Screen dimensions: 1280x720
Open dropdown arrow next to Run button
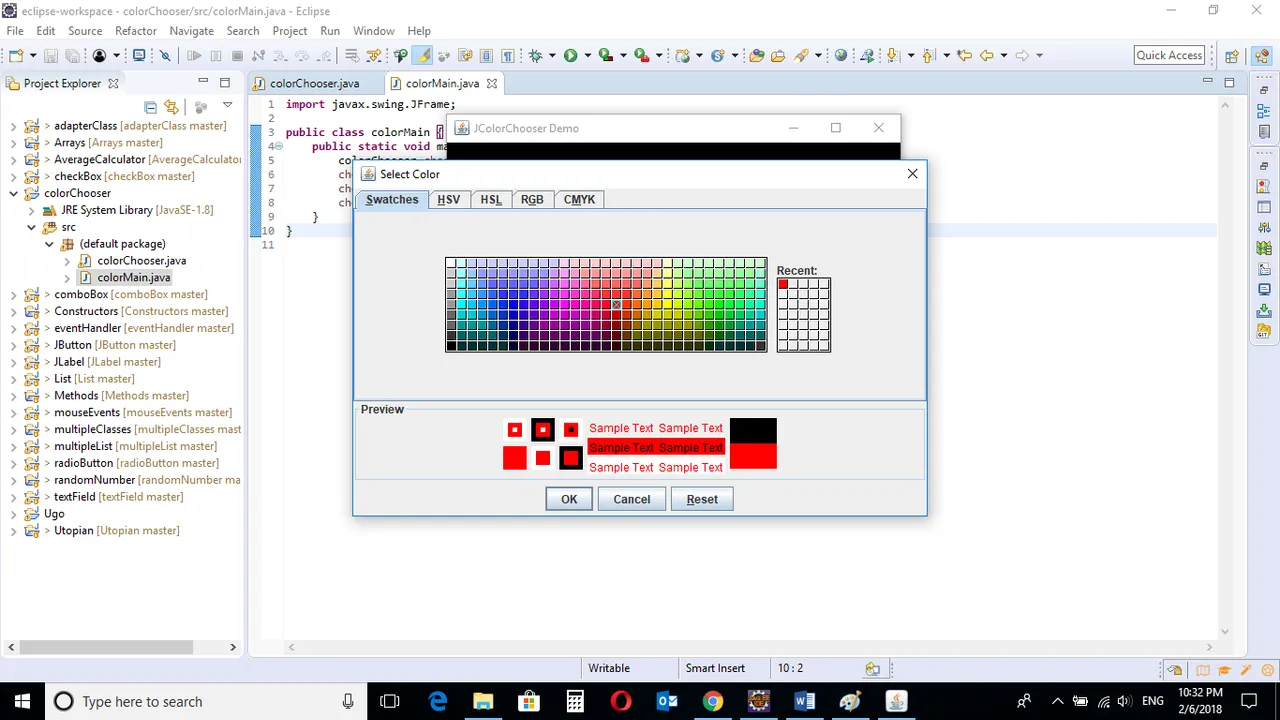pos(588,56)
